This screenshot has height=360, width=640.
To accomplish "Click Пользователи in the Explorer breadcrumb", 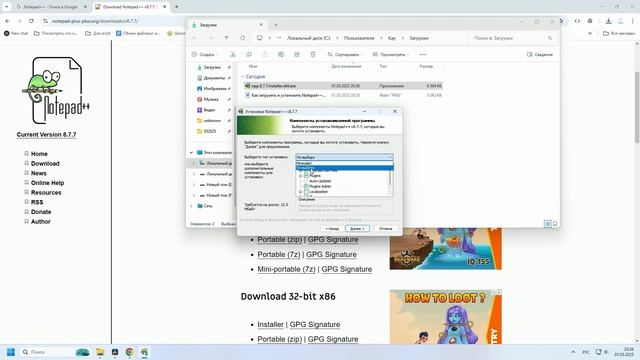I will (x=359, y=38).
